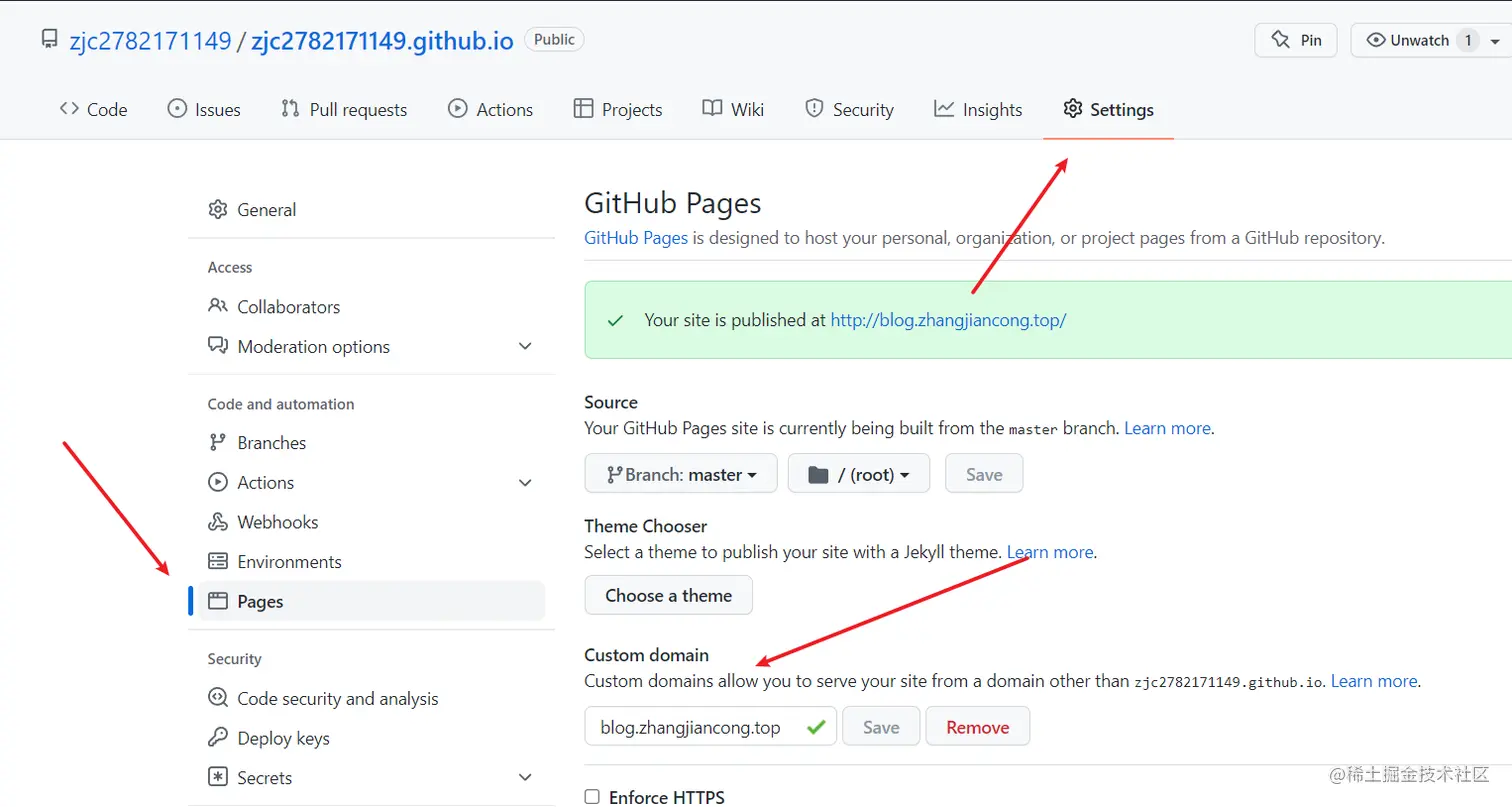Viewport: 1512px width, 807px height.
Task: Click the Webhooks icon
Action: click(217, 522)
